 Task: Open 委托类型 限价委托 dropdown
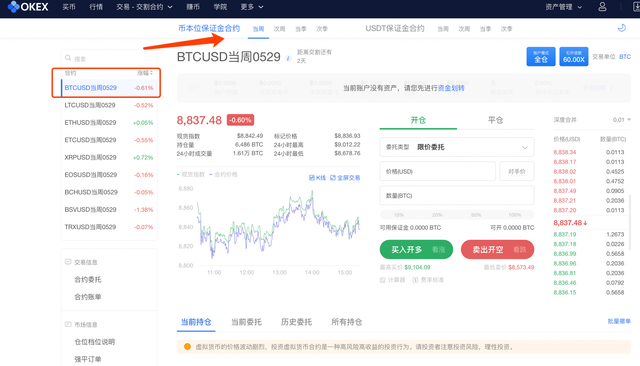pyautogui.click(x=457, y=147)
